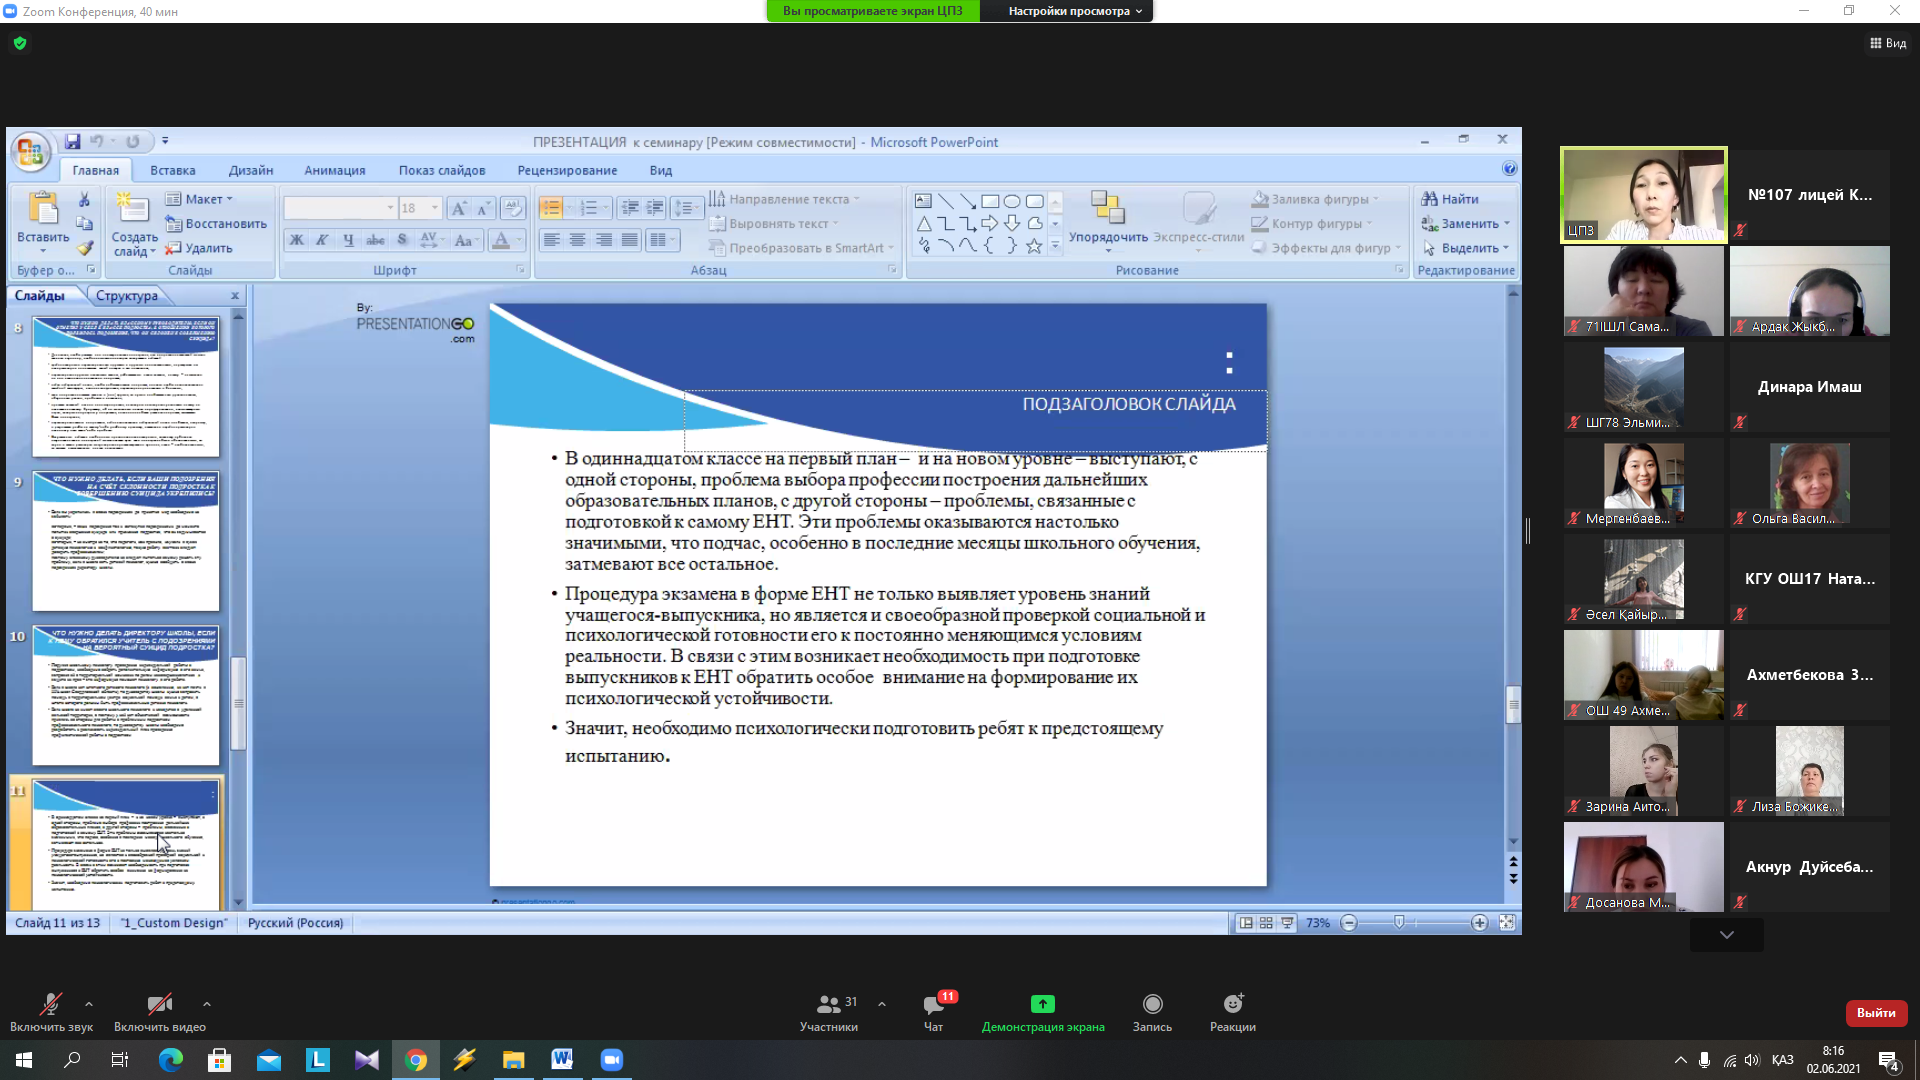Start recording with the Record button
This screenshot has width=1920, height=1080.
point(1152,1005)
